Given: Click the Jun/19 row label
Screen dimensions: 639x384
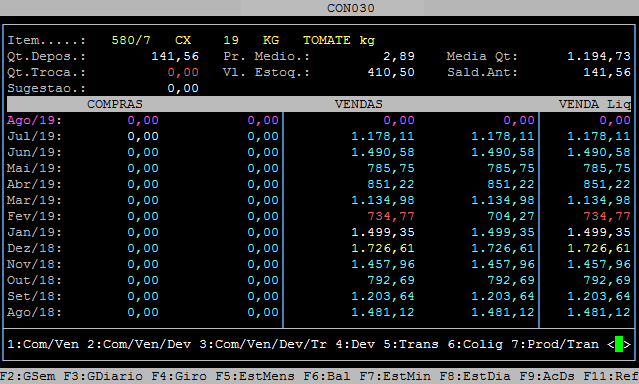Looking at the screenshot, I should tap(34, 152).
